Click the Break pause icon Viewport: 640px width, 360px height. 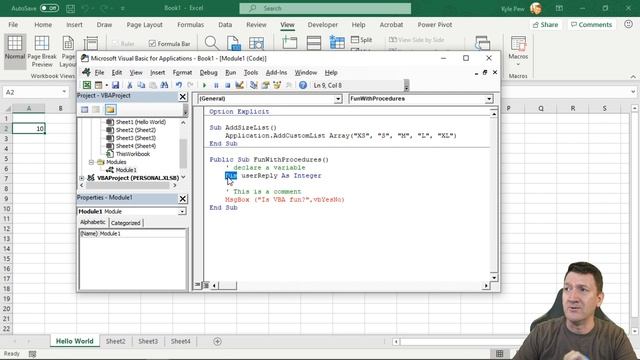pos(216,85)
